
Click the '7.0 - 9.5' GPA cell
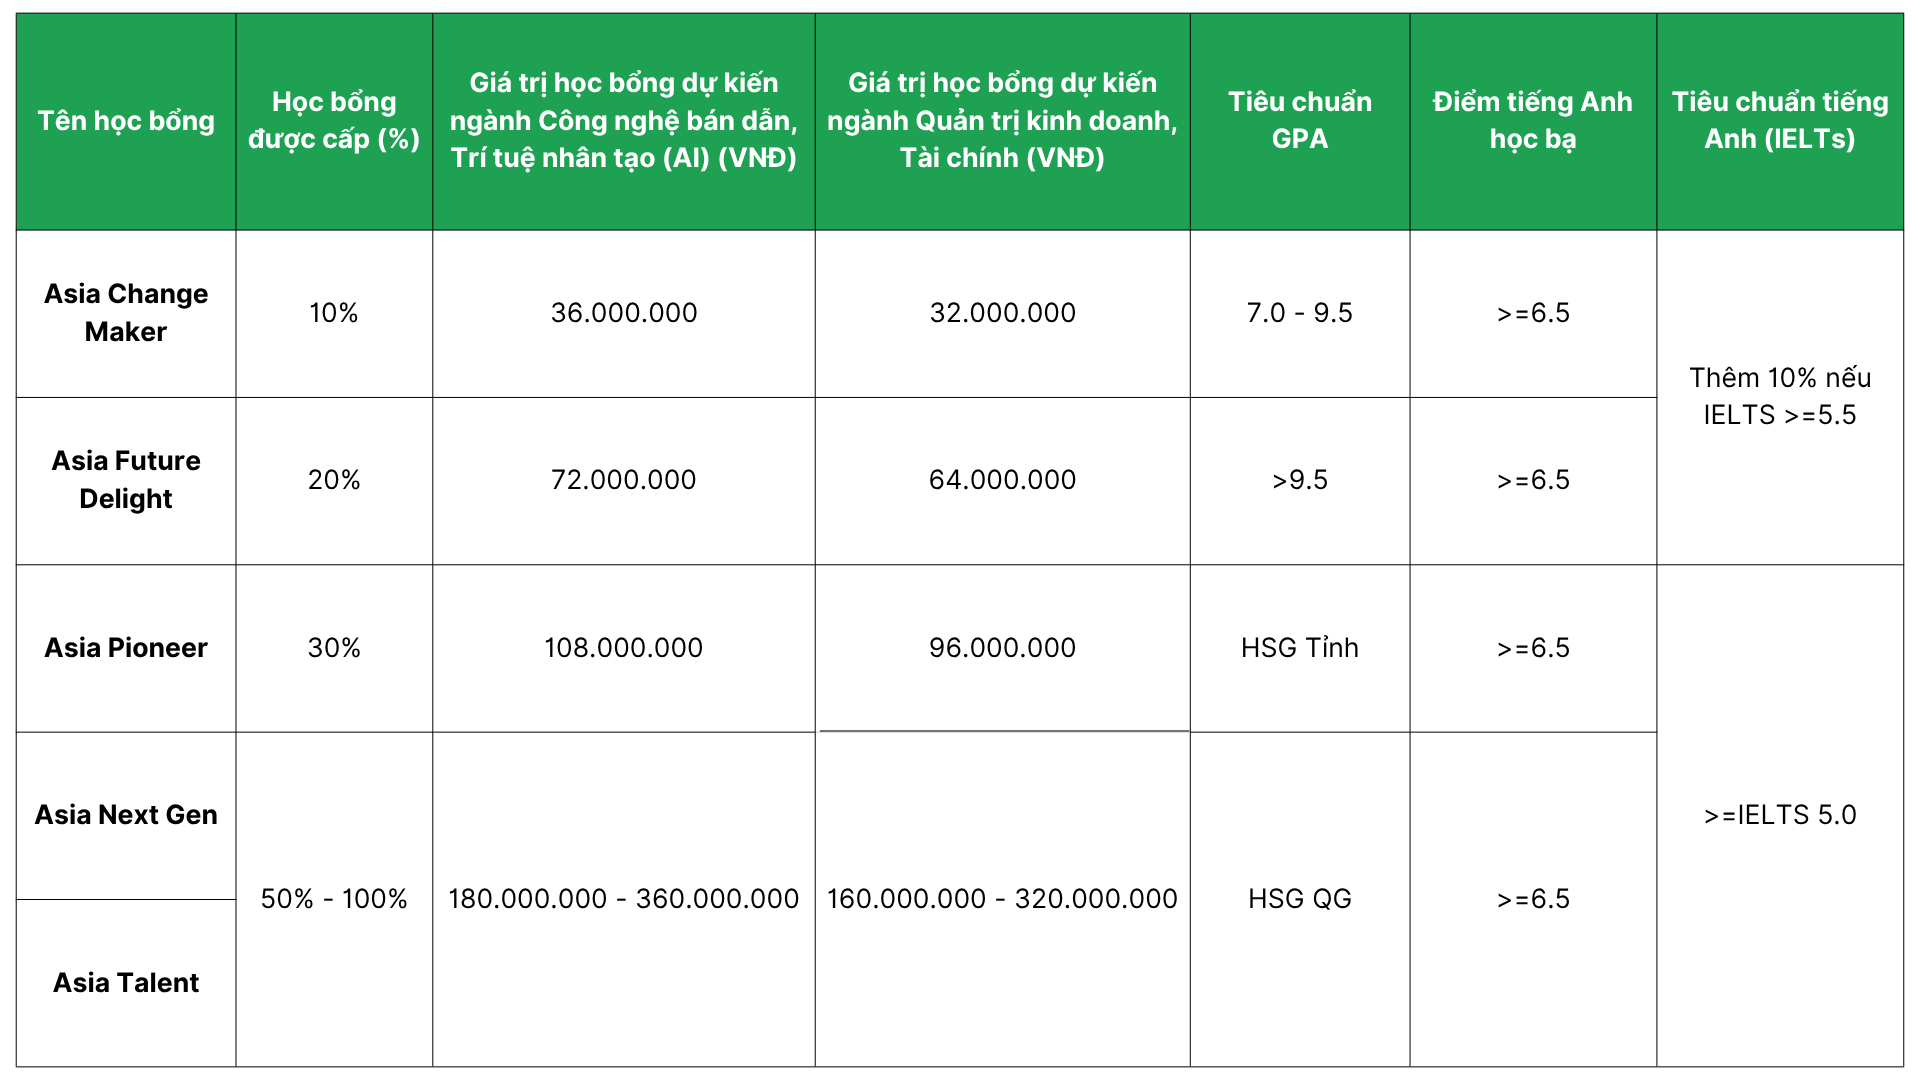(1300, 313)
